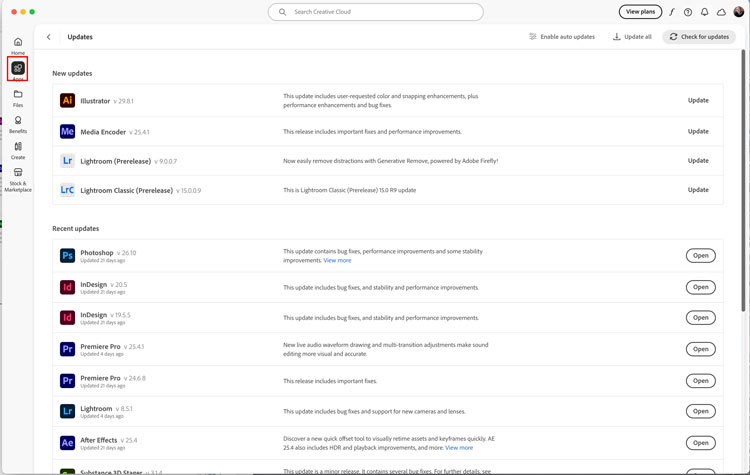Open the Apps section in sidebar
This screenshot has height=475, width=750.
18,69
